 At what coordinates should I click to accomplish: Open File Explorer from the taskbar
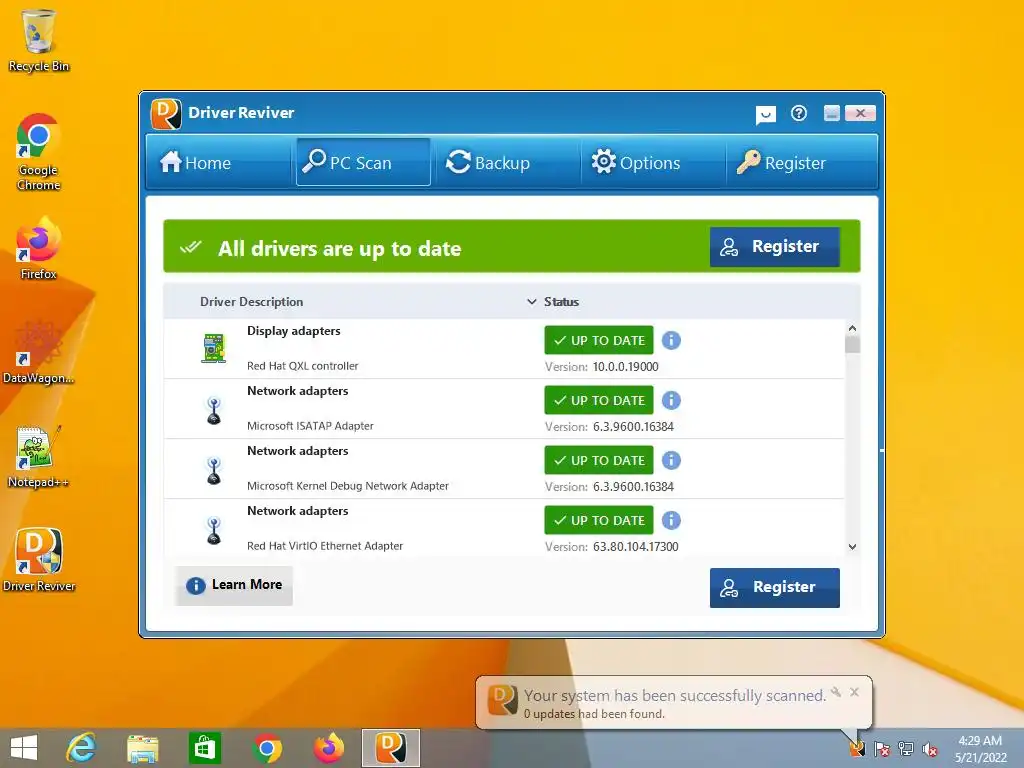pos(142,748)
